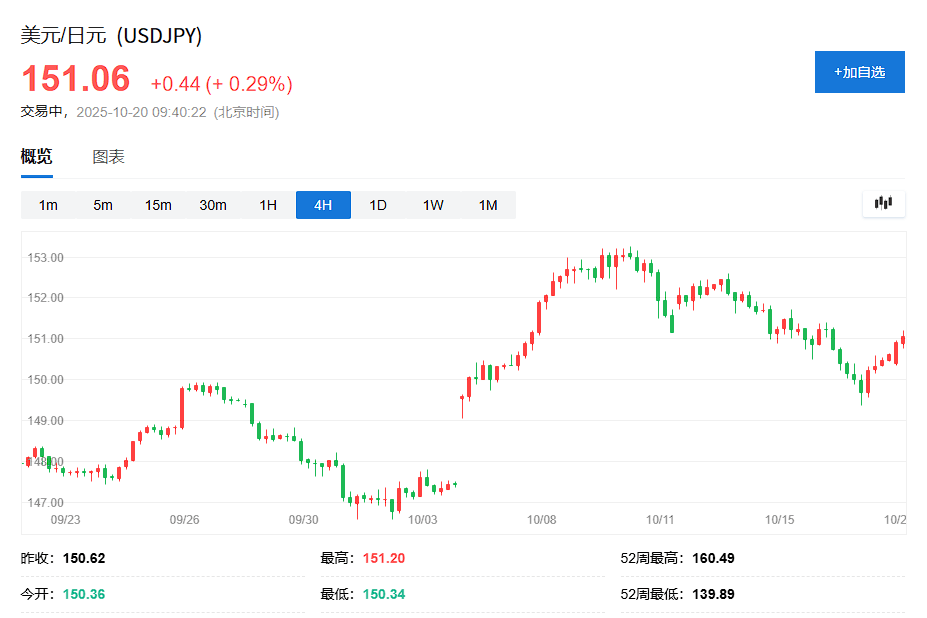
Task: Show the 1W weekly chart
Action: (433, 205)
